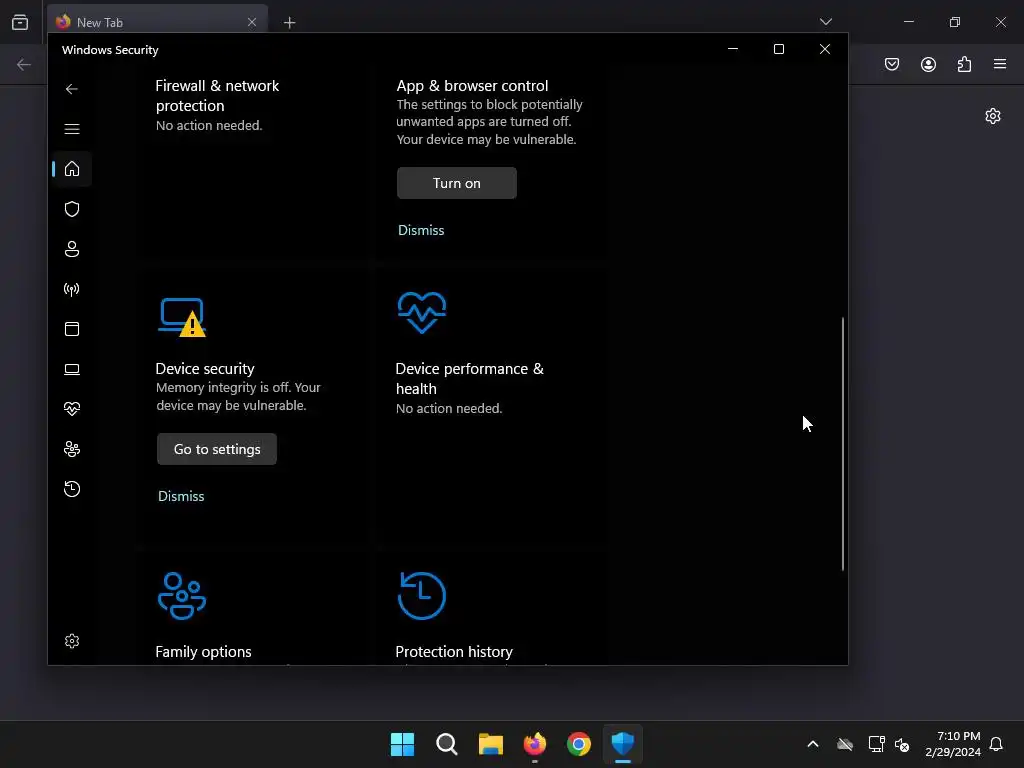The image size is (1024, 768).
Task: Open Firefox View icon
Action: (20, 22)
